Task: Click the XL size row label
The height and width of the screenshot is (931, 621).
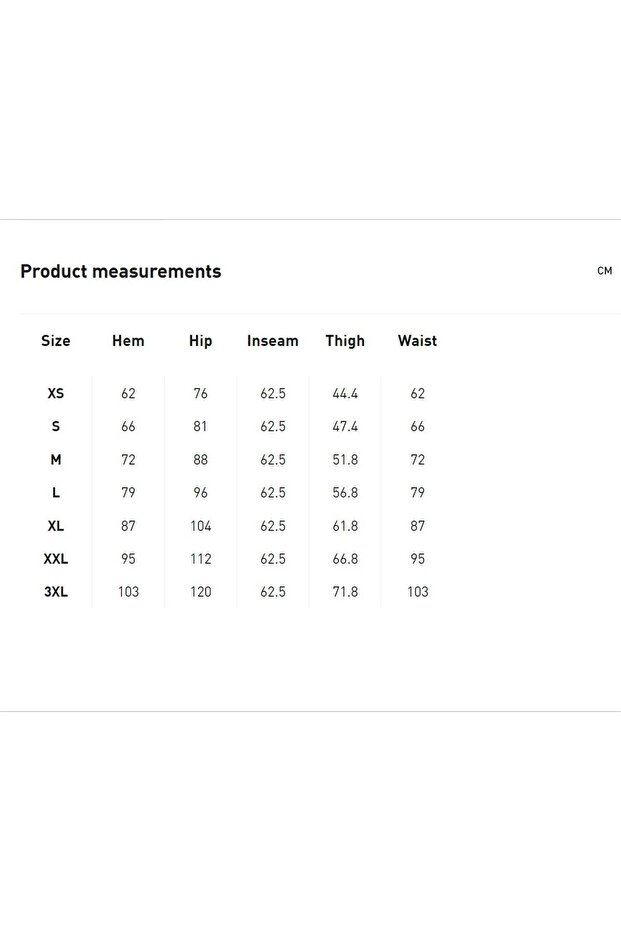Action: pyautogui.click(x=56, y=526)
